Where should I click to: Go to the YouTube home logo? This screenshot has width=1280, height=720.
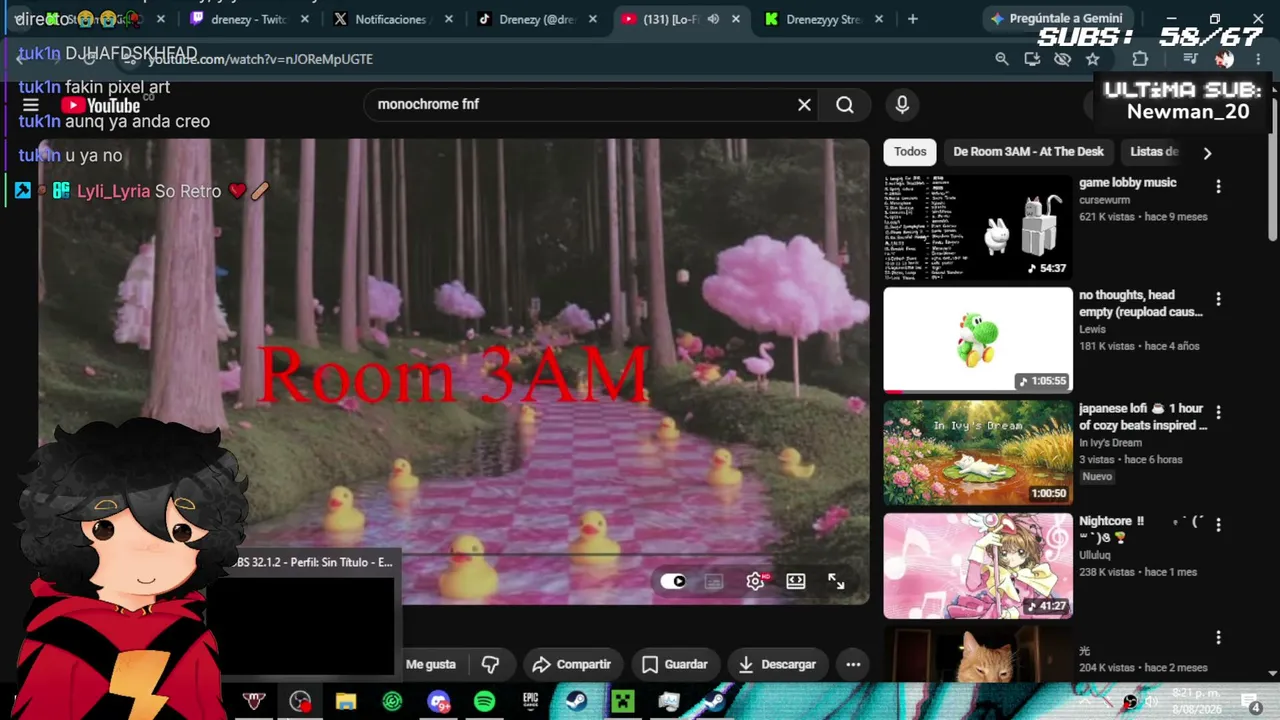(x=100, y=105)
